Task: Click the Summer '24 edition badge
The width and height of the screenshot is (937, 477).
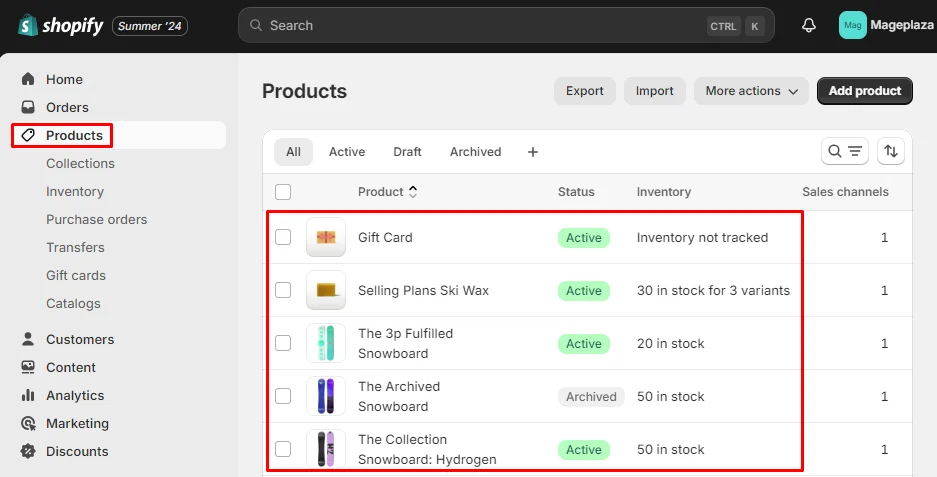Action: coord(149,26)
